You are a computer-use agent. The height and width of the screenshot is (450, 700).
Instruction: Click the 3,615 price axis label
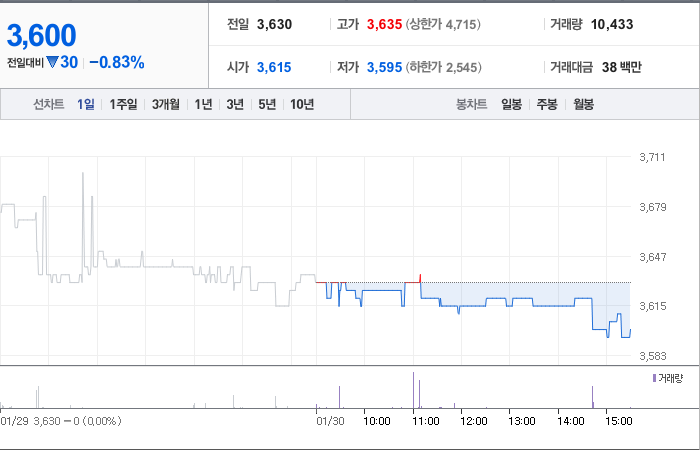coord(653,306)
